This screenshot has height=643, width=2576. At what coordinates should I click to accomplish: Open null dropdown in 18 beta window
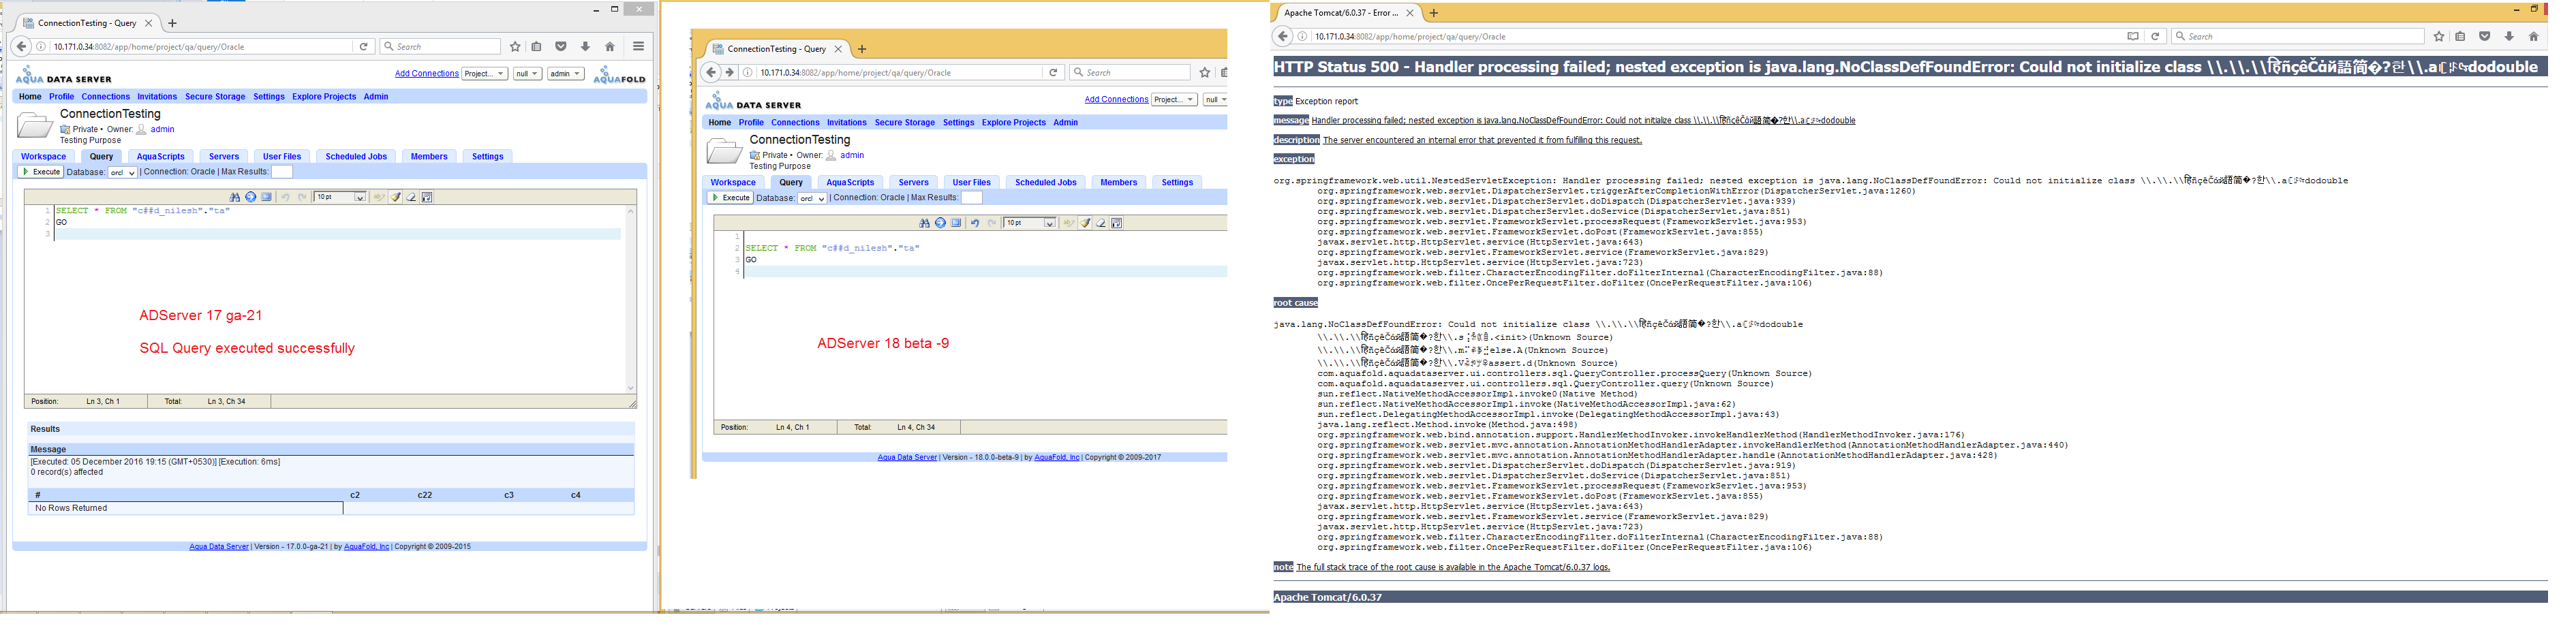point(1215,99)
